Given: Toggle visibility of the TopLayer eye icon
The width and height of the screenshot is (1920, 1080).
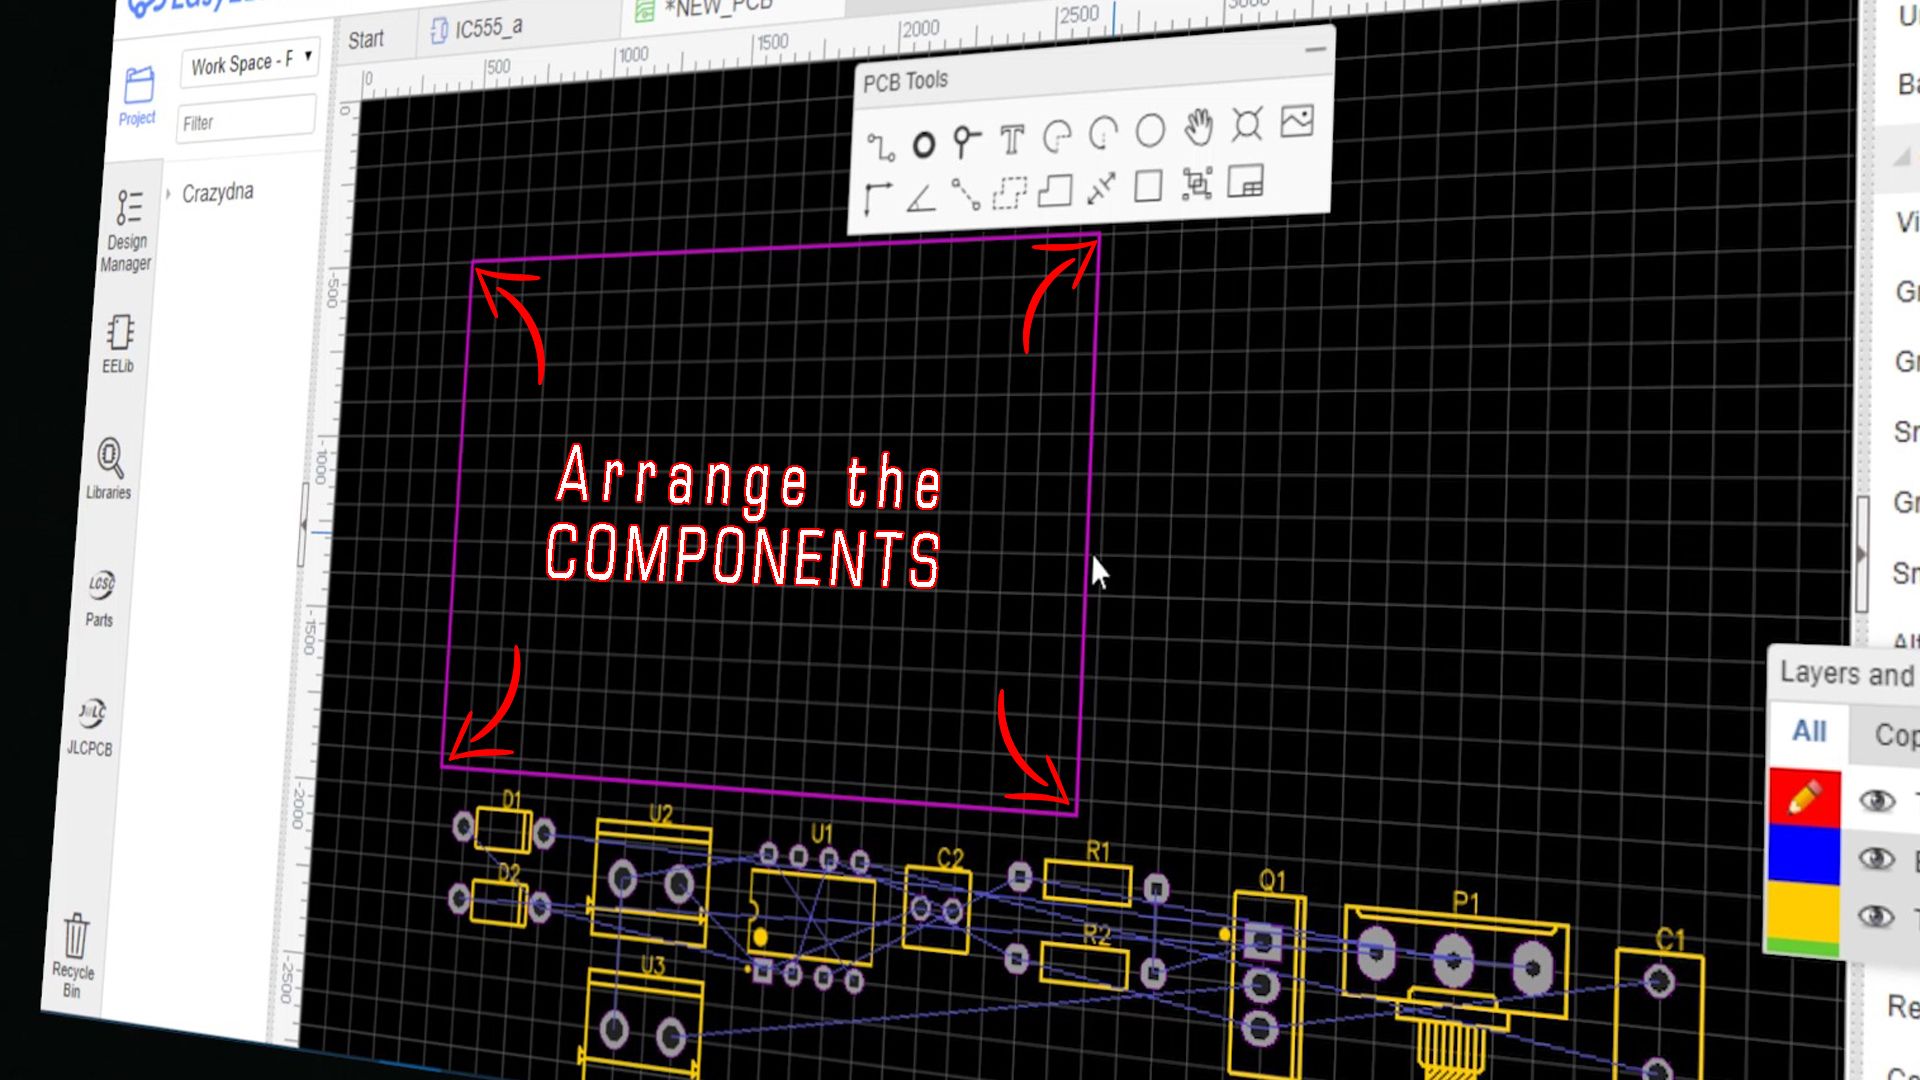Looking at the screenshot, I should point(1879,800).
